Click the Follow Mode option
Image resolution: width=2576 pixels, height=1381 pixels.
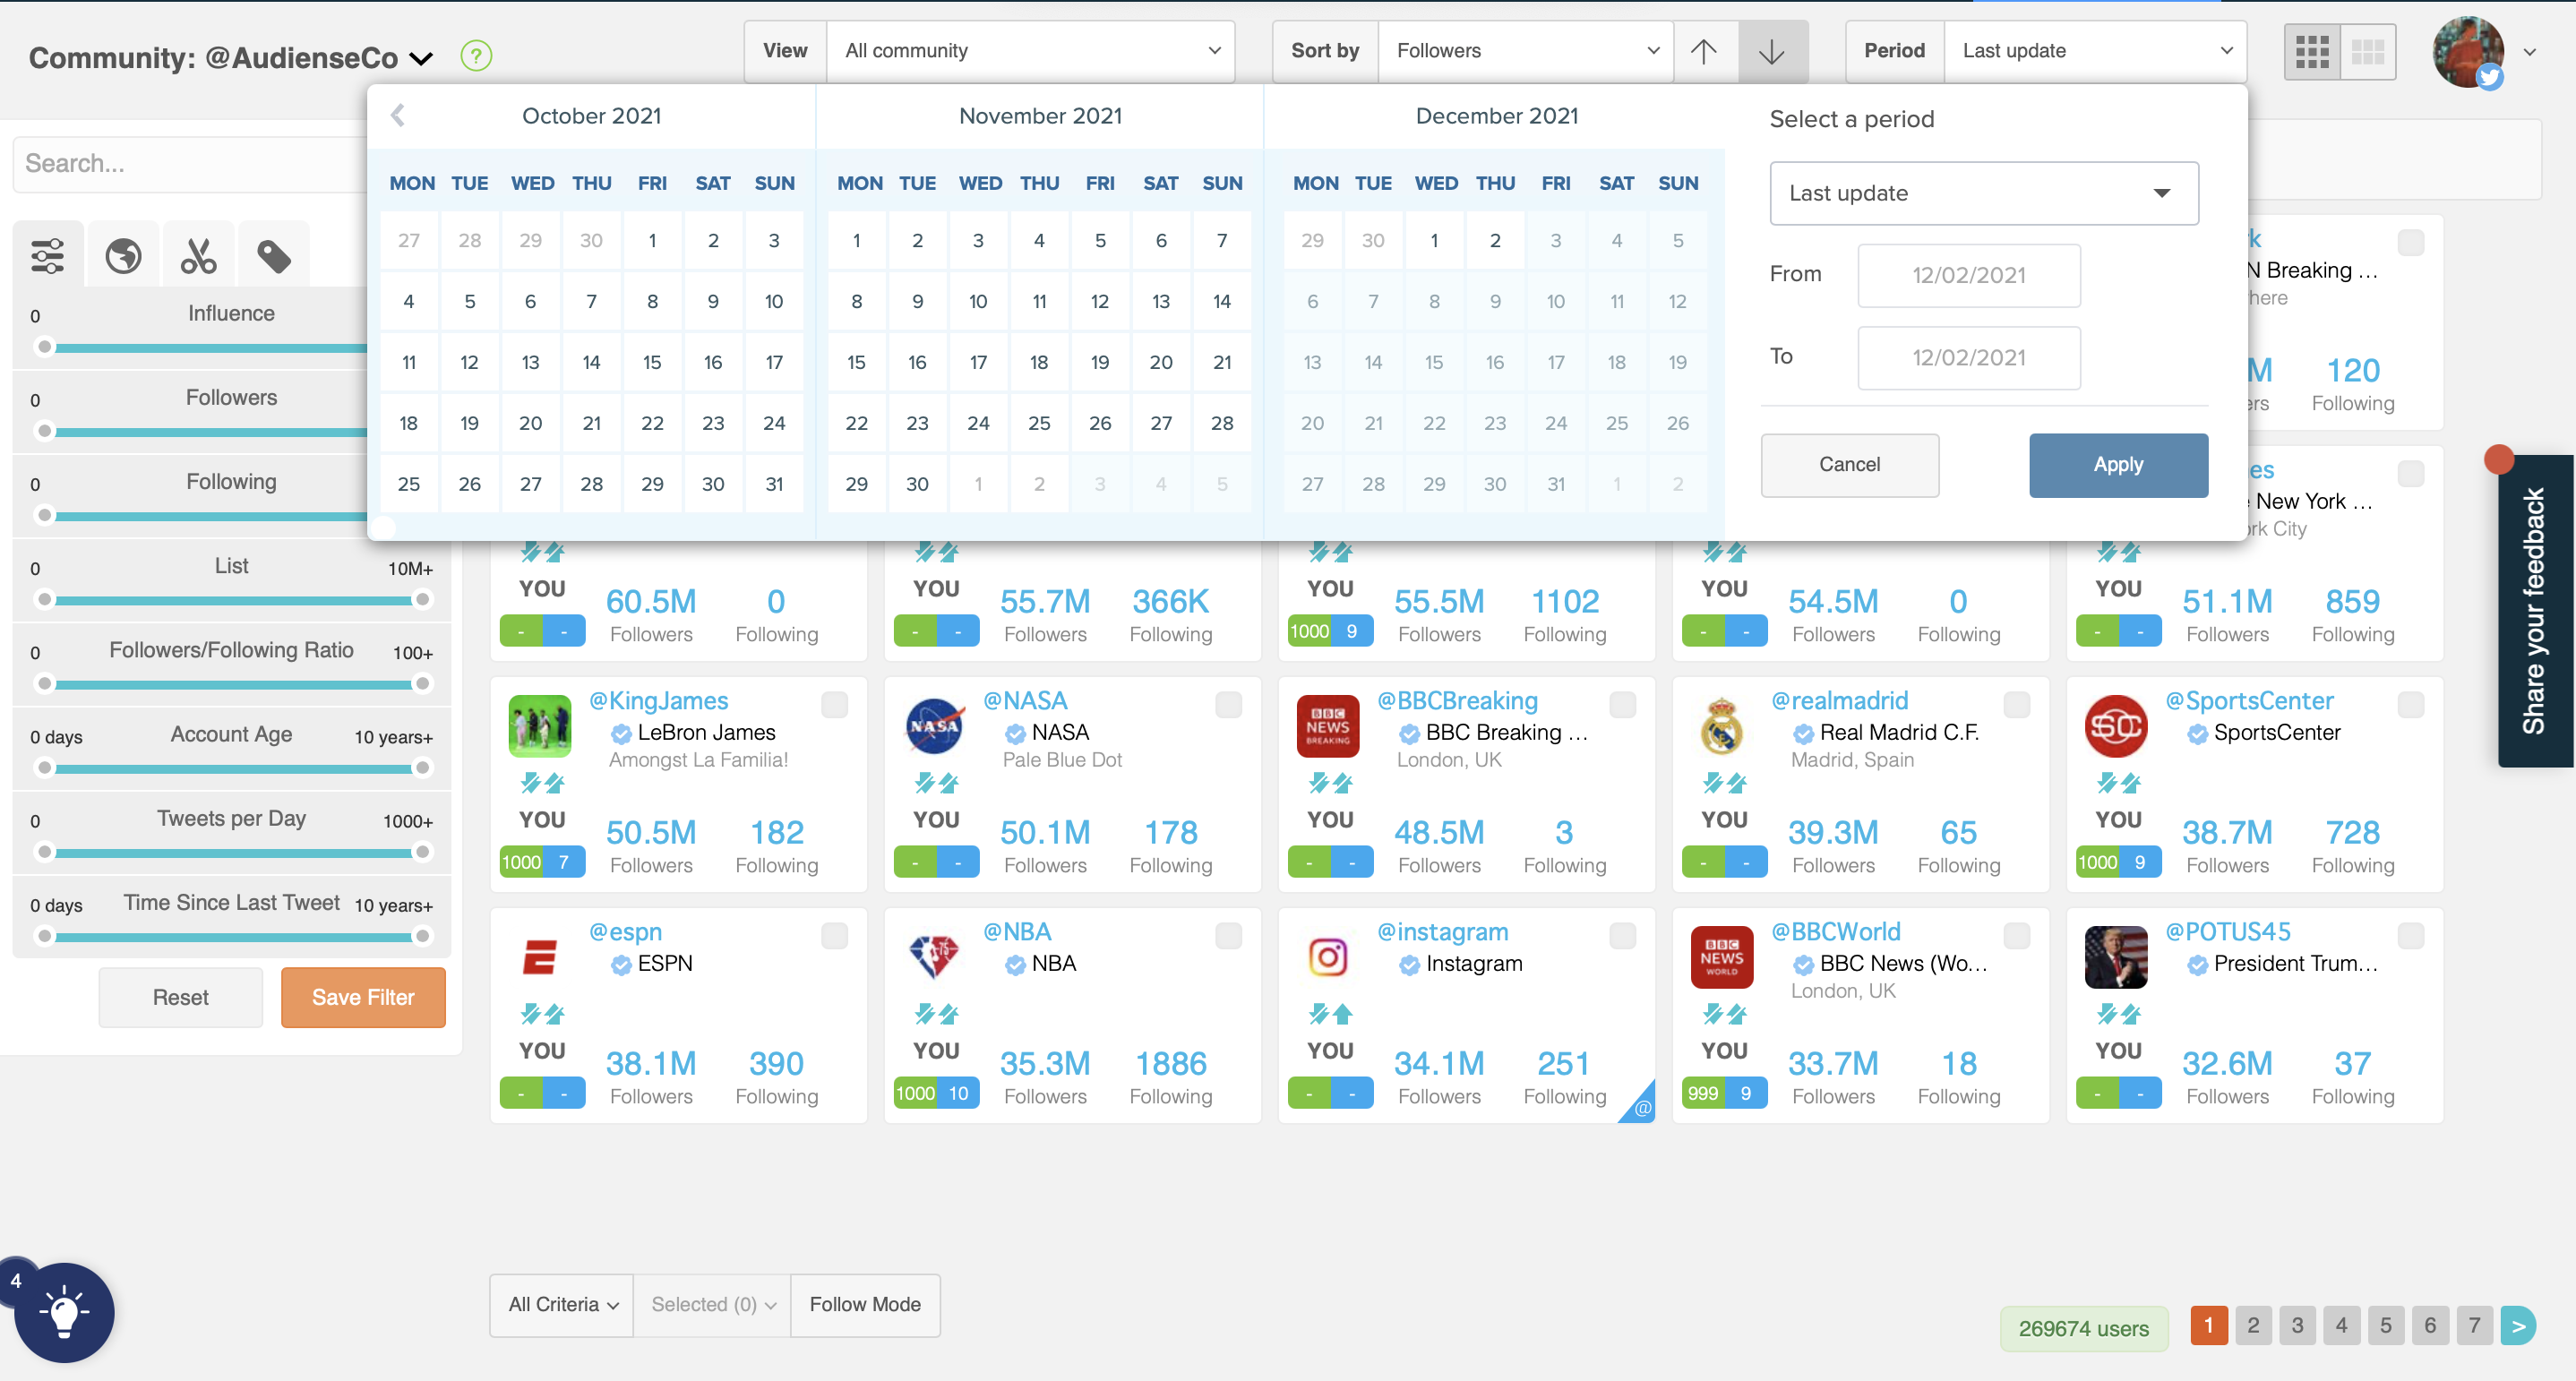[865, 1305]
